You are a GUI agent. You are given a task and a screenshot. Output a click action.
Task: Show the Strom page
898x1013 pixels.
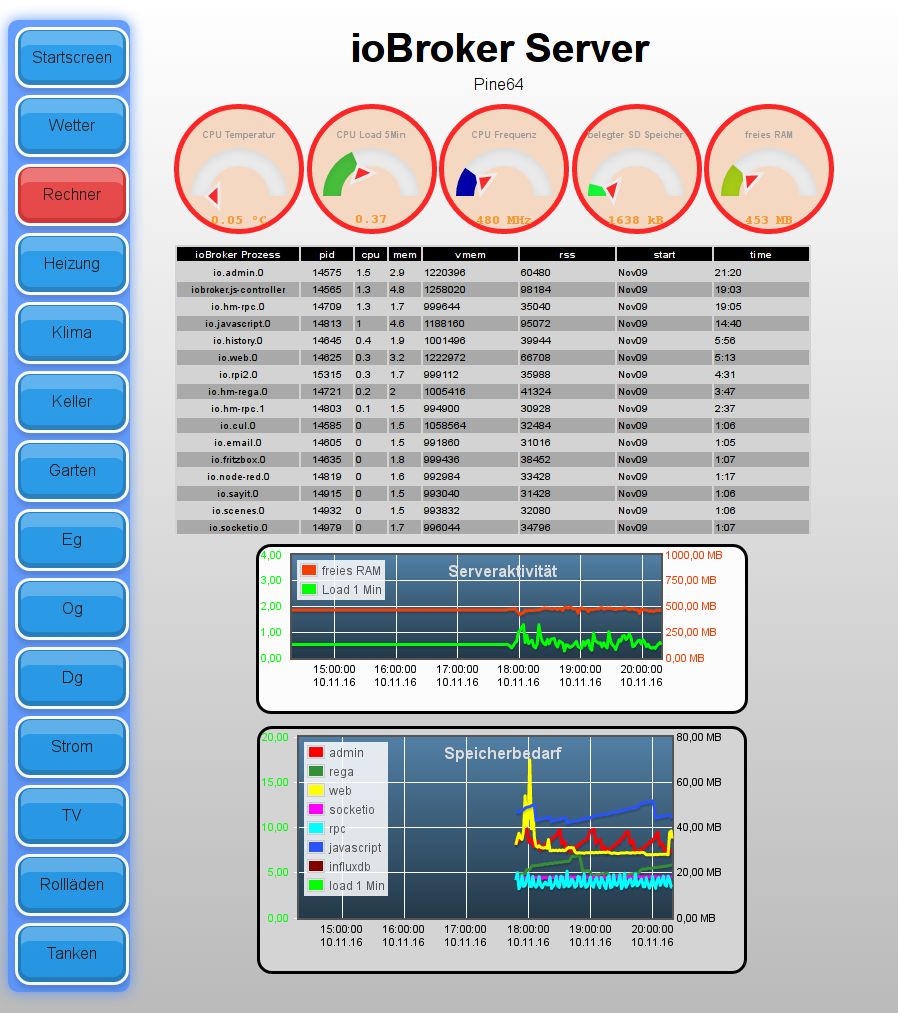point(72,747)
